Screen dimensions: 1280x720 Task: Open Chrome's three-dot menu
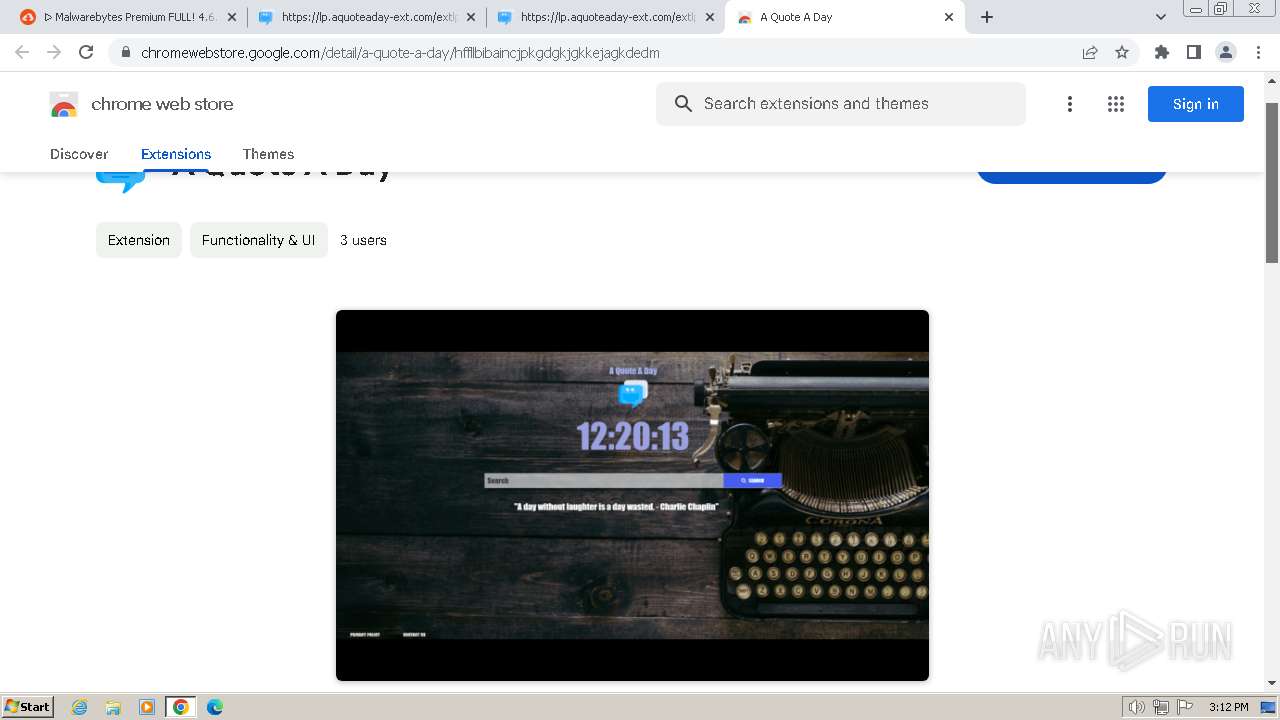pos(1259,52)
